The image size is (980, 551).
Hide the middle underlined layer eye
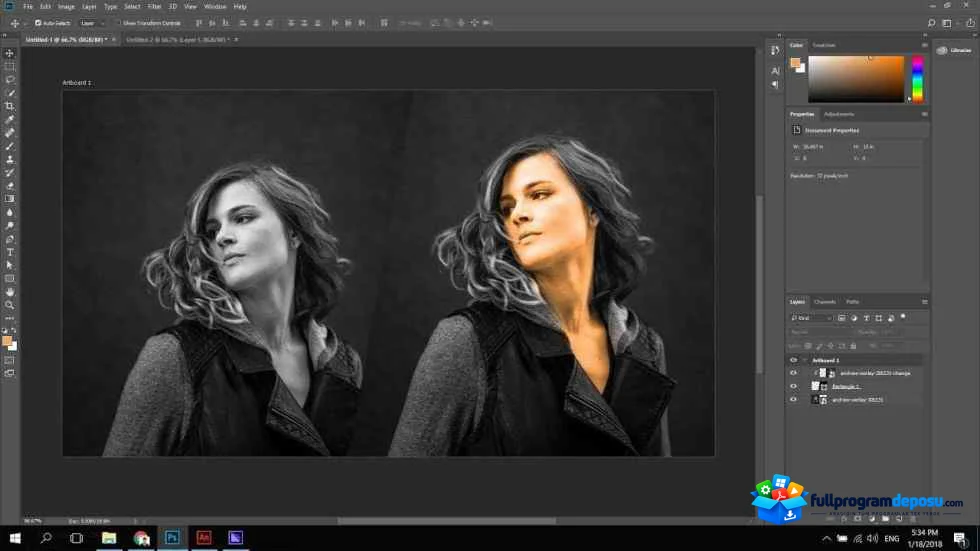[x=793, y=386]
